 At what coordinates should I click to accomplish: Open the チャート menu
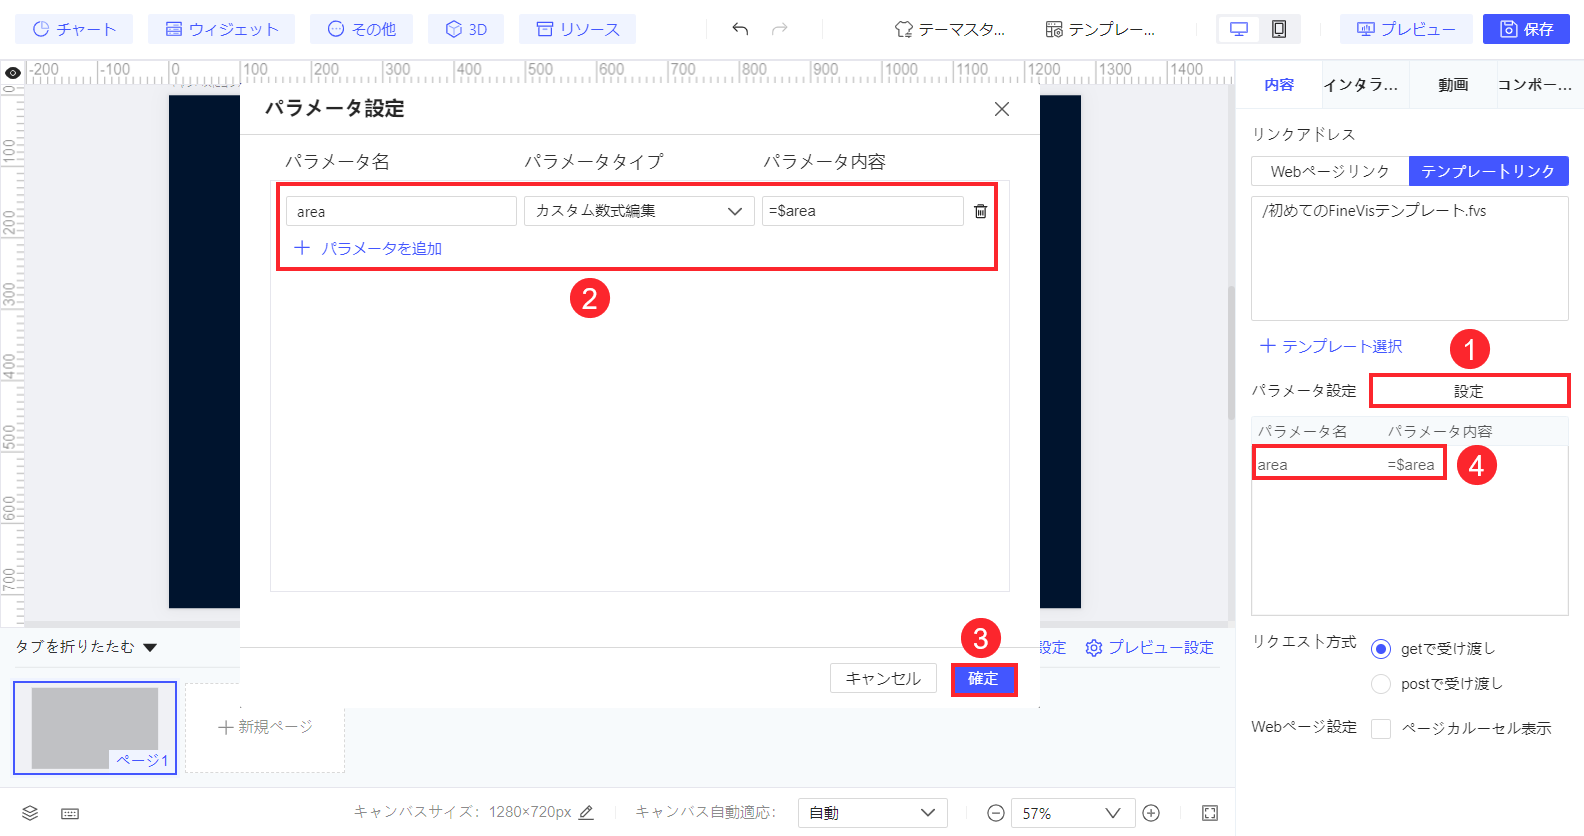74,29
